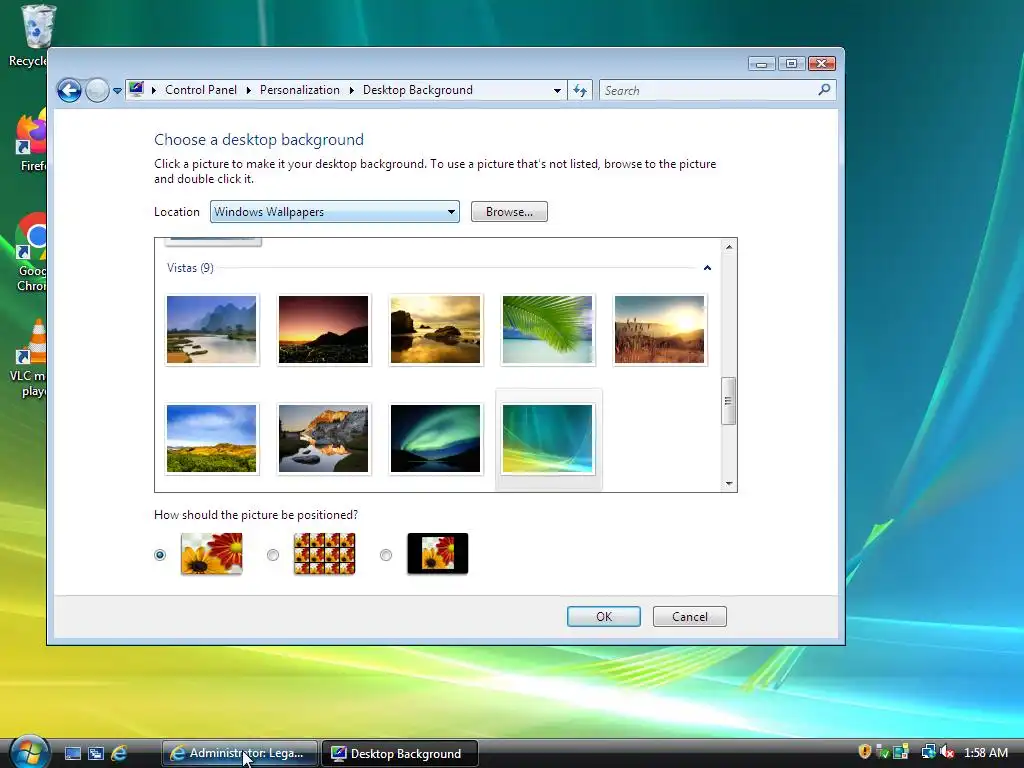
Task: Confirm with the OK button
Action: (x=603, y=616)
